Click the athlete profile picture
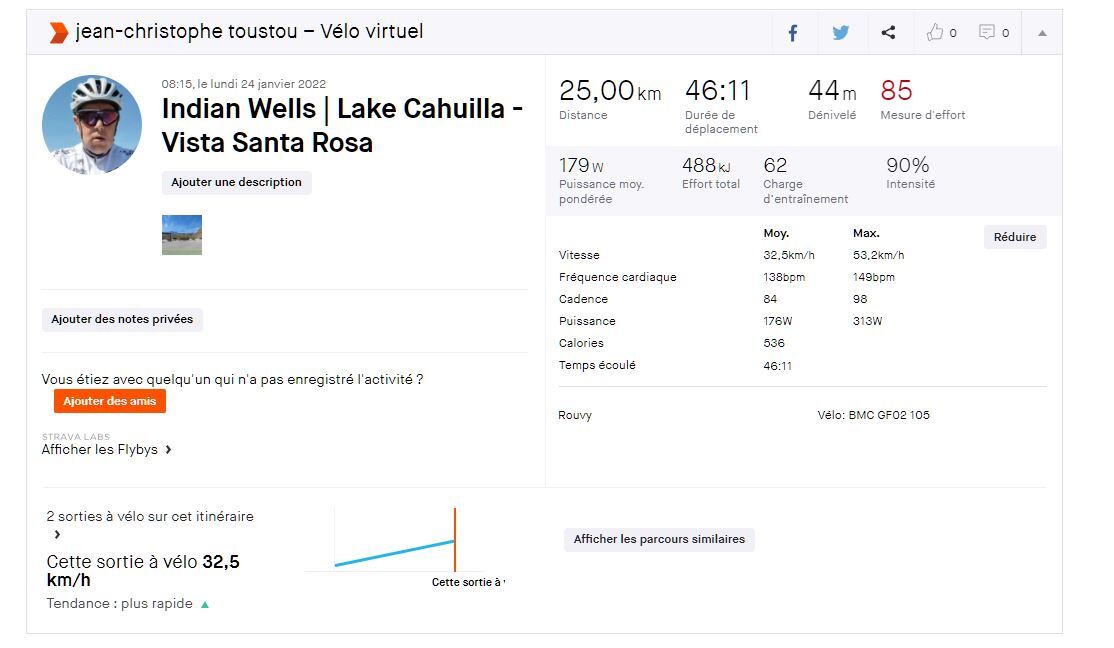Image resolution: width=1114 pixels, height=648 pixels. point(92,124)
